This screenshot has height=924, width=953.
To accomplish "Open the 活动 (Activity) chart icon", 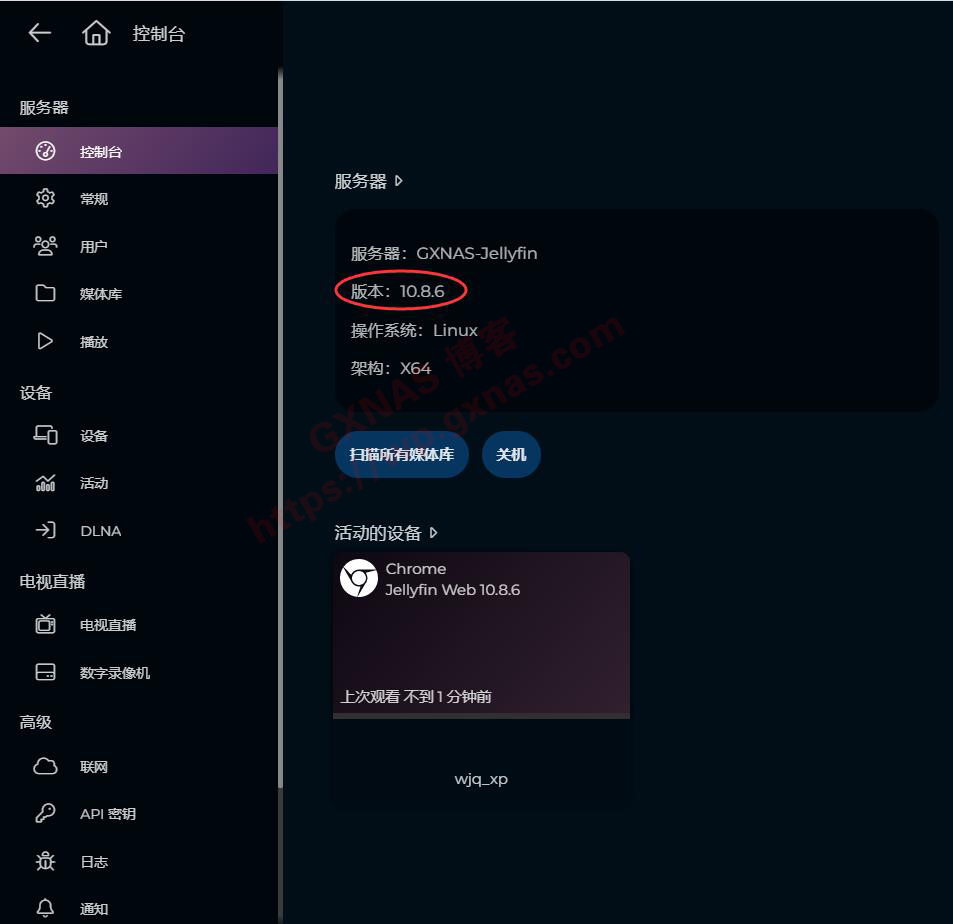I will pos(45,483).
